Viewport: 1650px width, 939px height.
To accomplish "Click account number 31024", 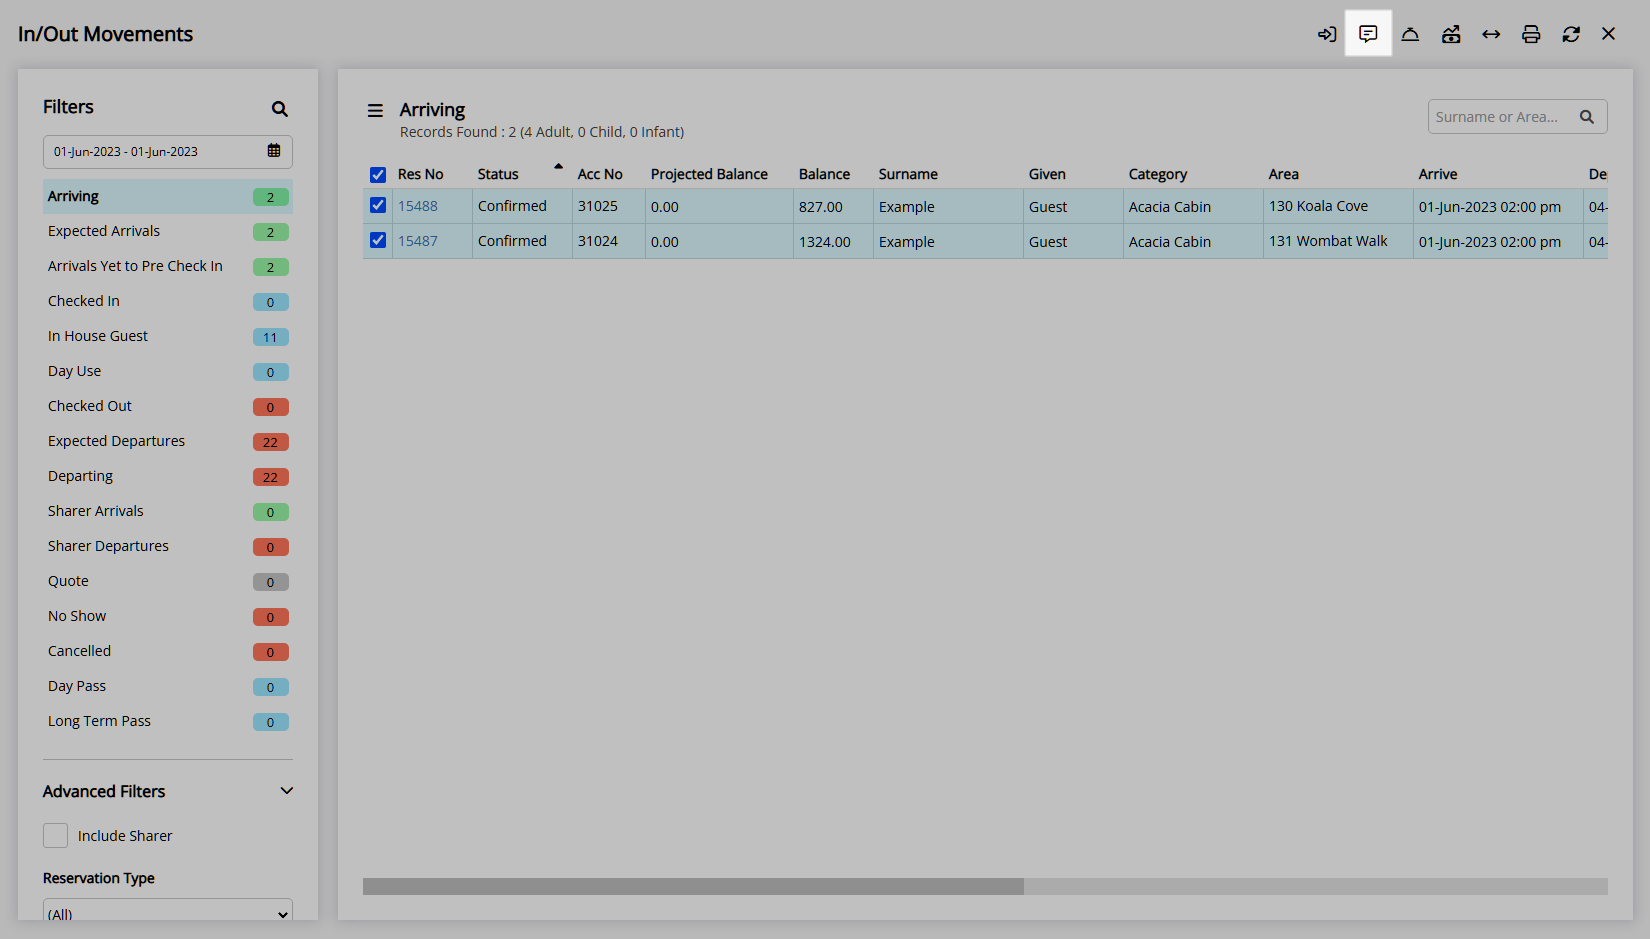I will pos(598,241).
